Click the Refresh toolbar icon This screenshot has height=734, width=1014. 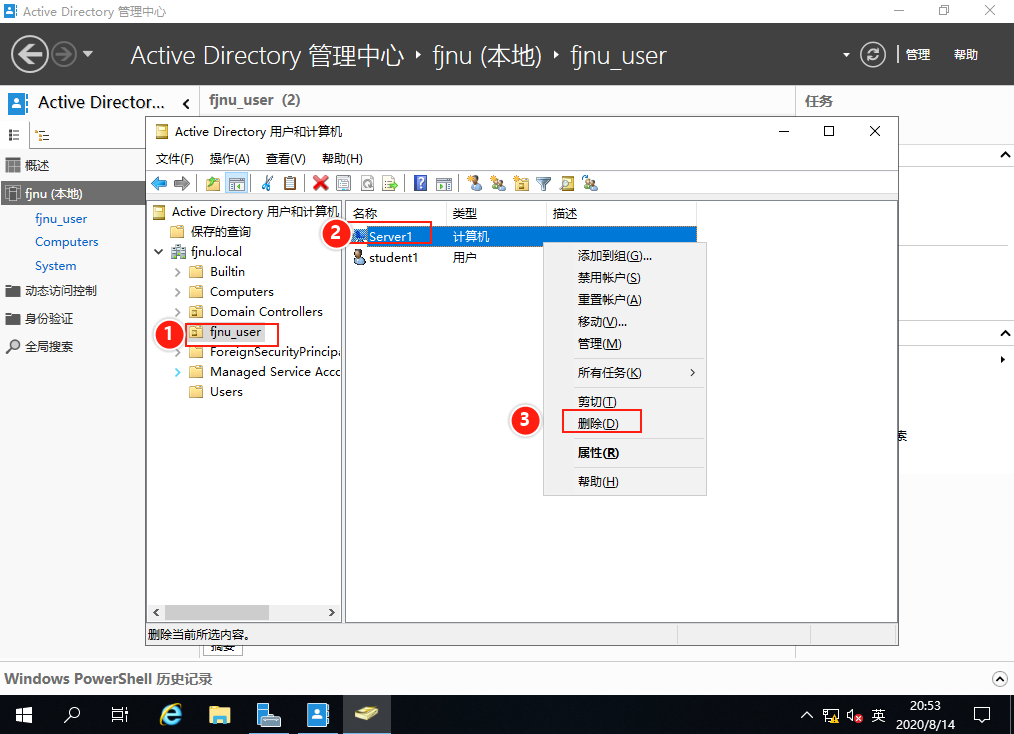367,184
